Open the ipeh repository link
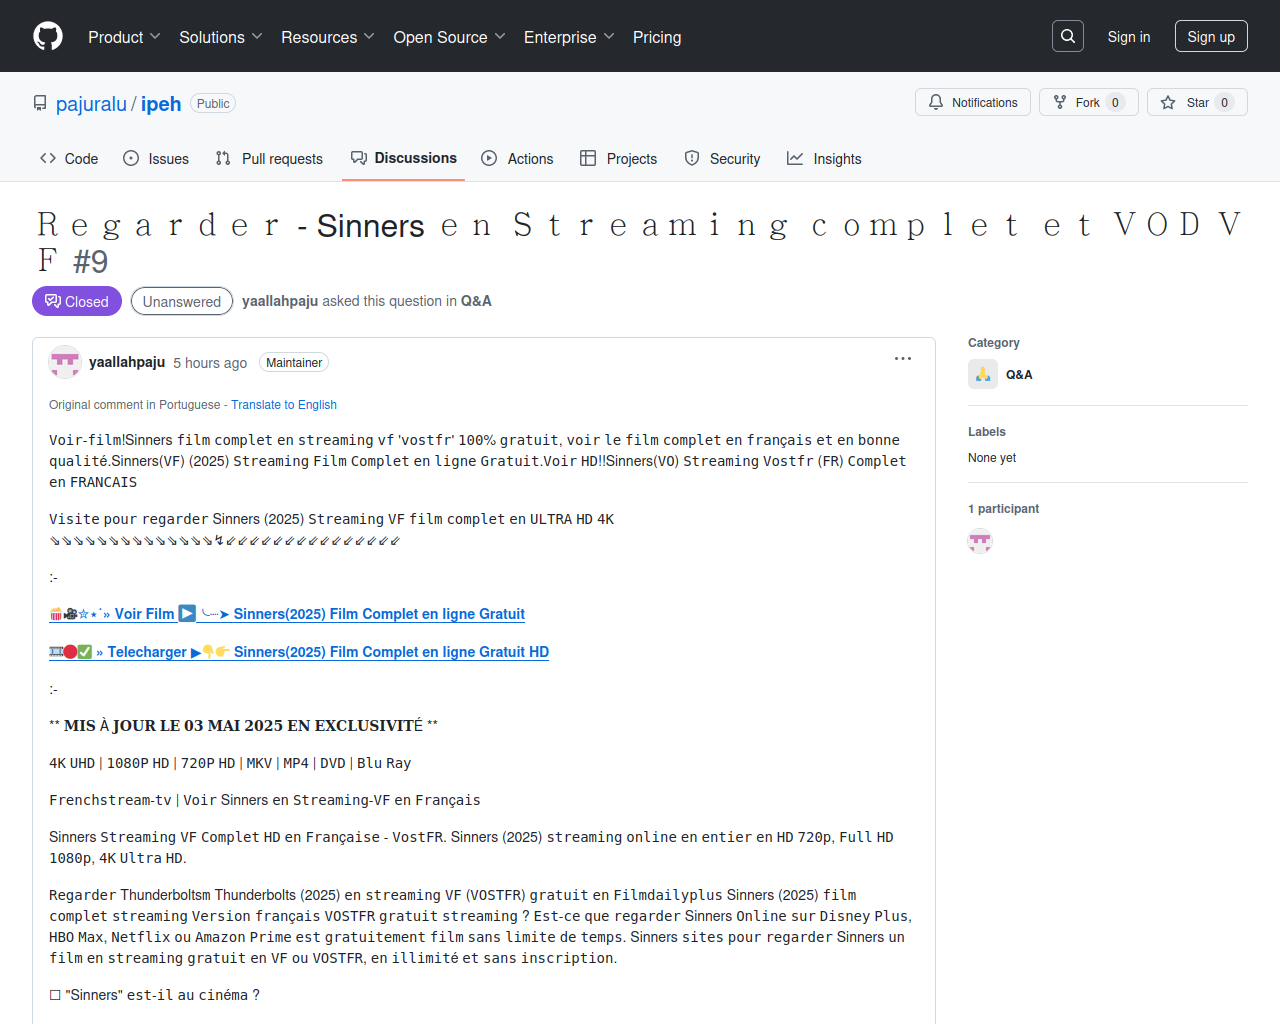 pos(161,104)
